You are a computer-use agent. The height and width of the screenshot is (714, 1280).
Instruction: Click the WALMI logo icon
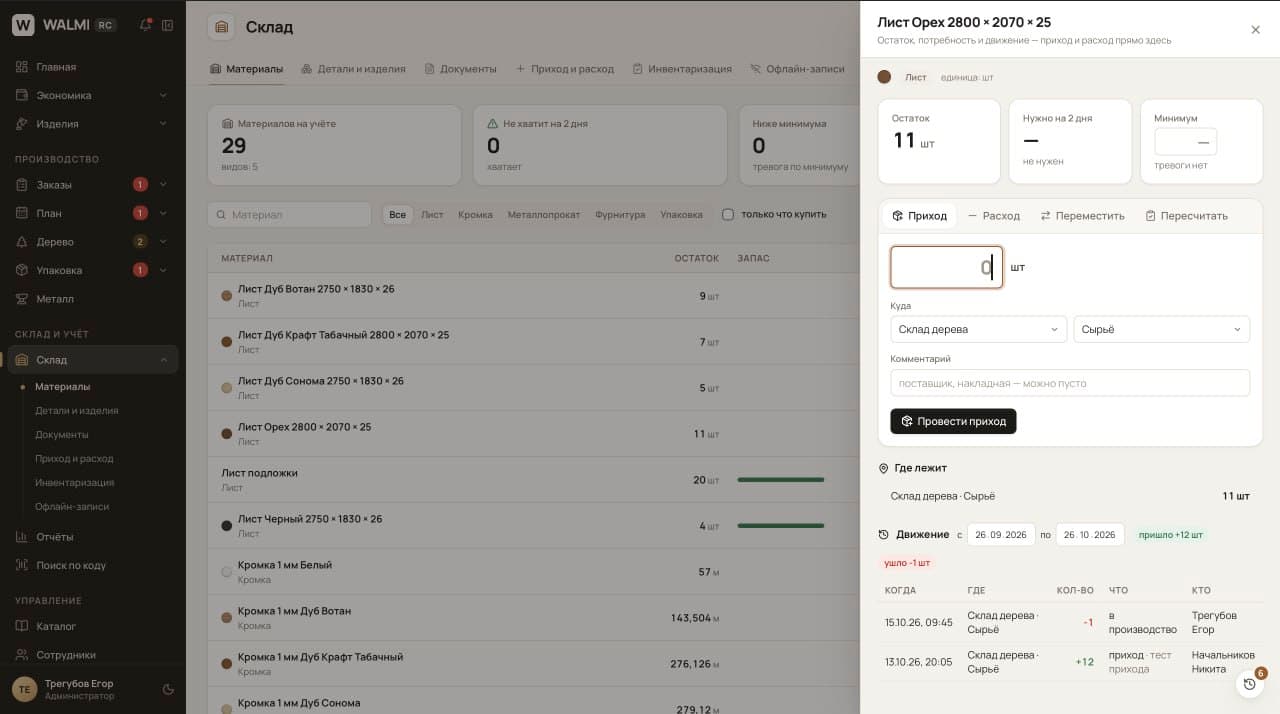click(24, 25)
